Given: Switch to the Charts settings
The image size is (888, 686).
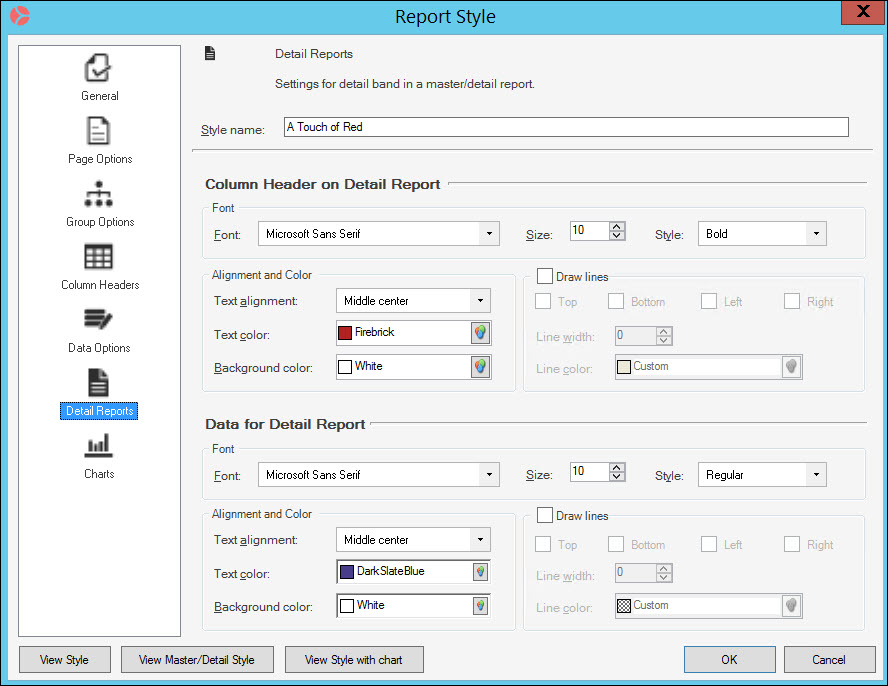Looking at the screenshot, I should (x=99, y=456).
